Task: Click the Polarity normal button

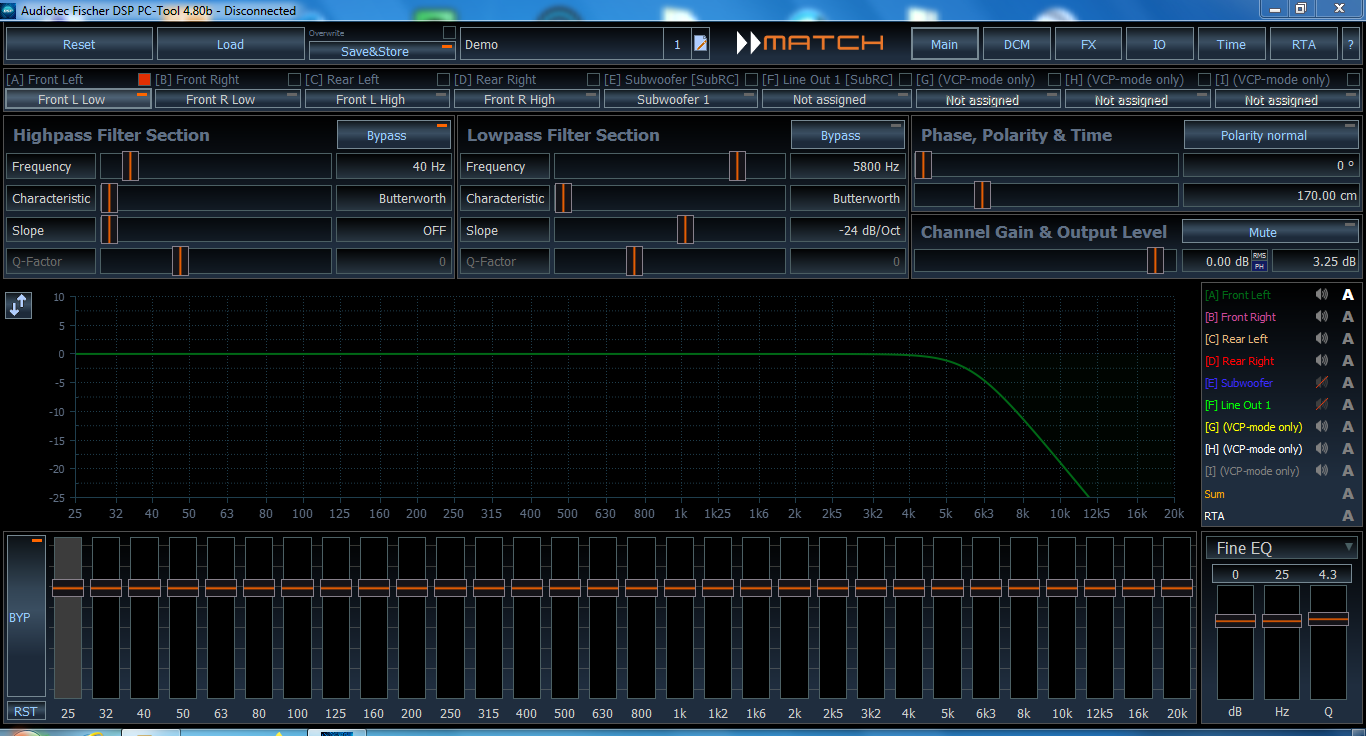Action: coord(1271,135)
